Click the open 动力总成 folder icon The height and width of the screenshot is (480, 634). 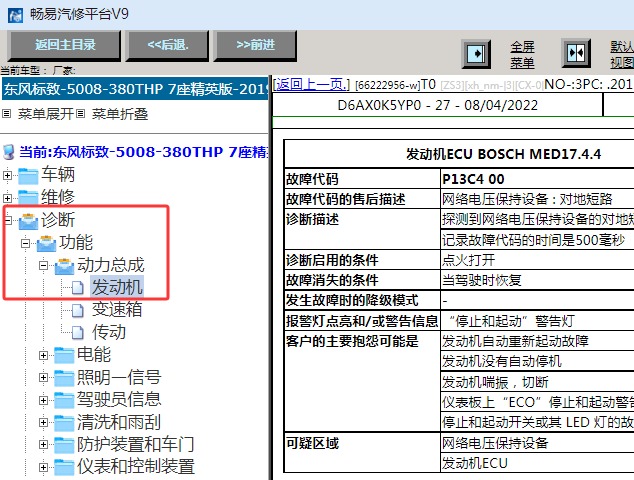tap(64, 266)
